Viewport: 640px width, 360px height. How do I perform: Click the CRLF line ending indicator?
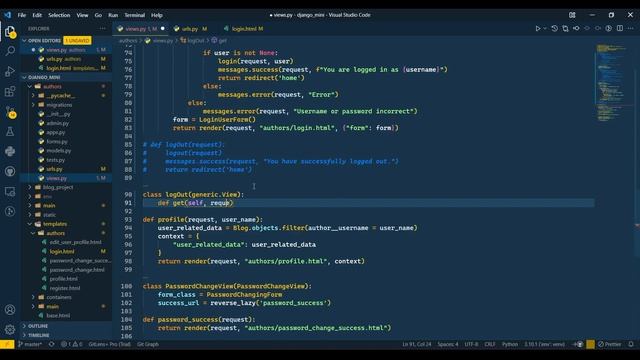[x=490, y=344]
